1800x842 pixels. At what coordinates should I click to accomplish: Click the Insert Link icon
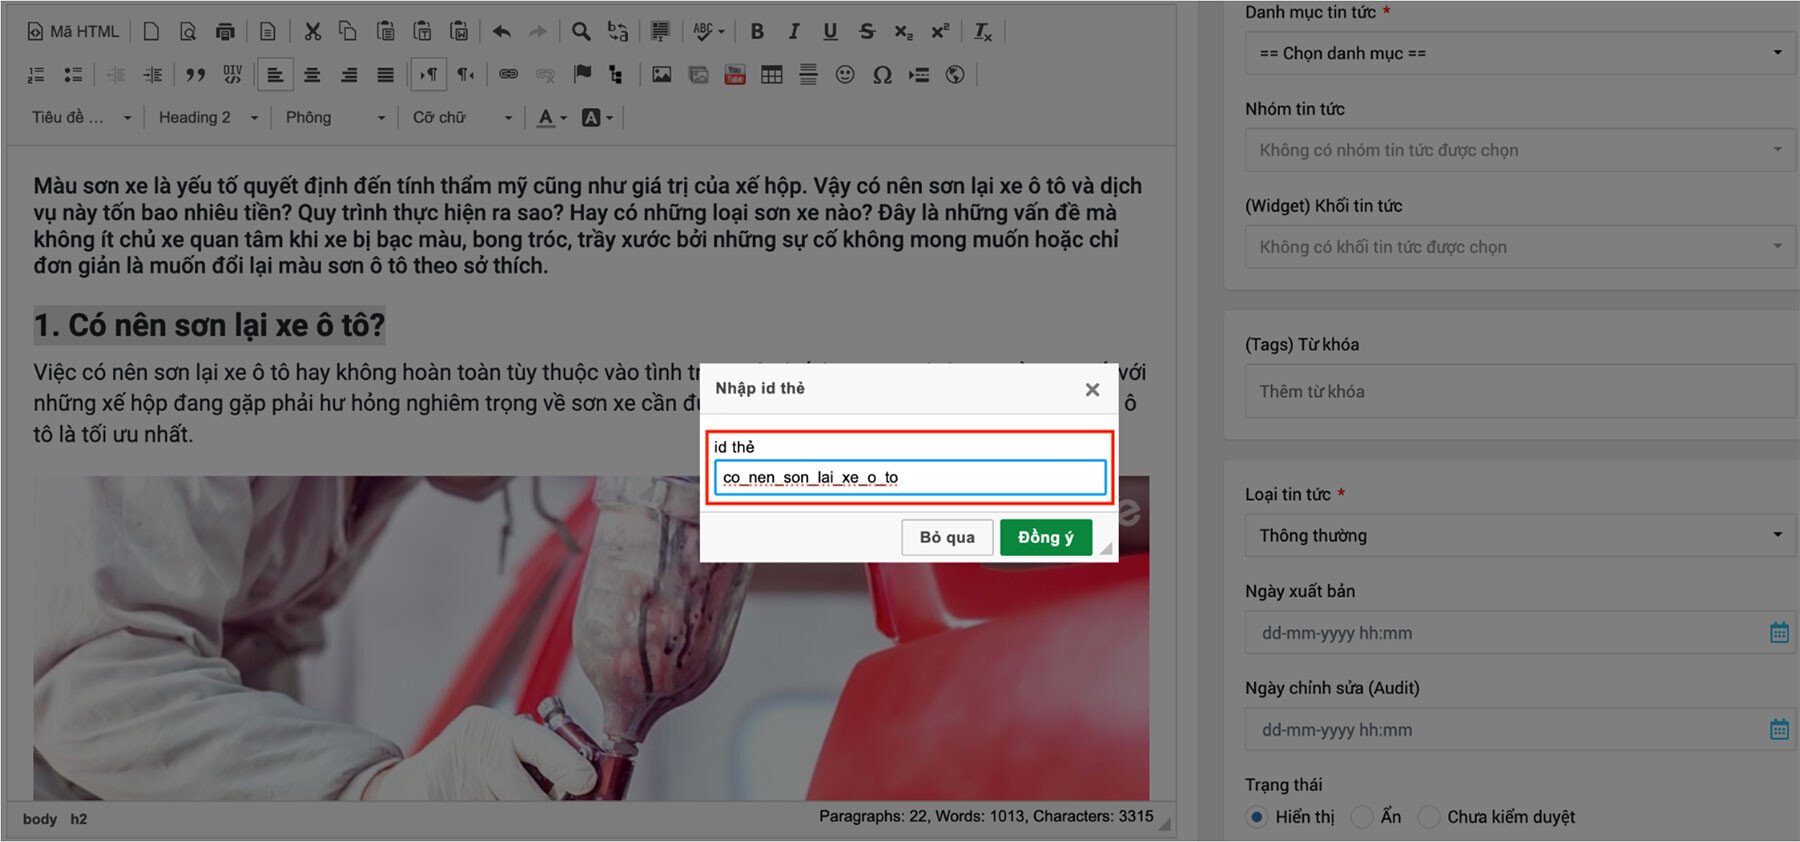tap(509, 75)
